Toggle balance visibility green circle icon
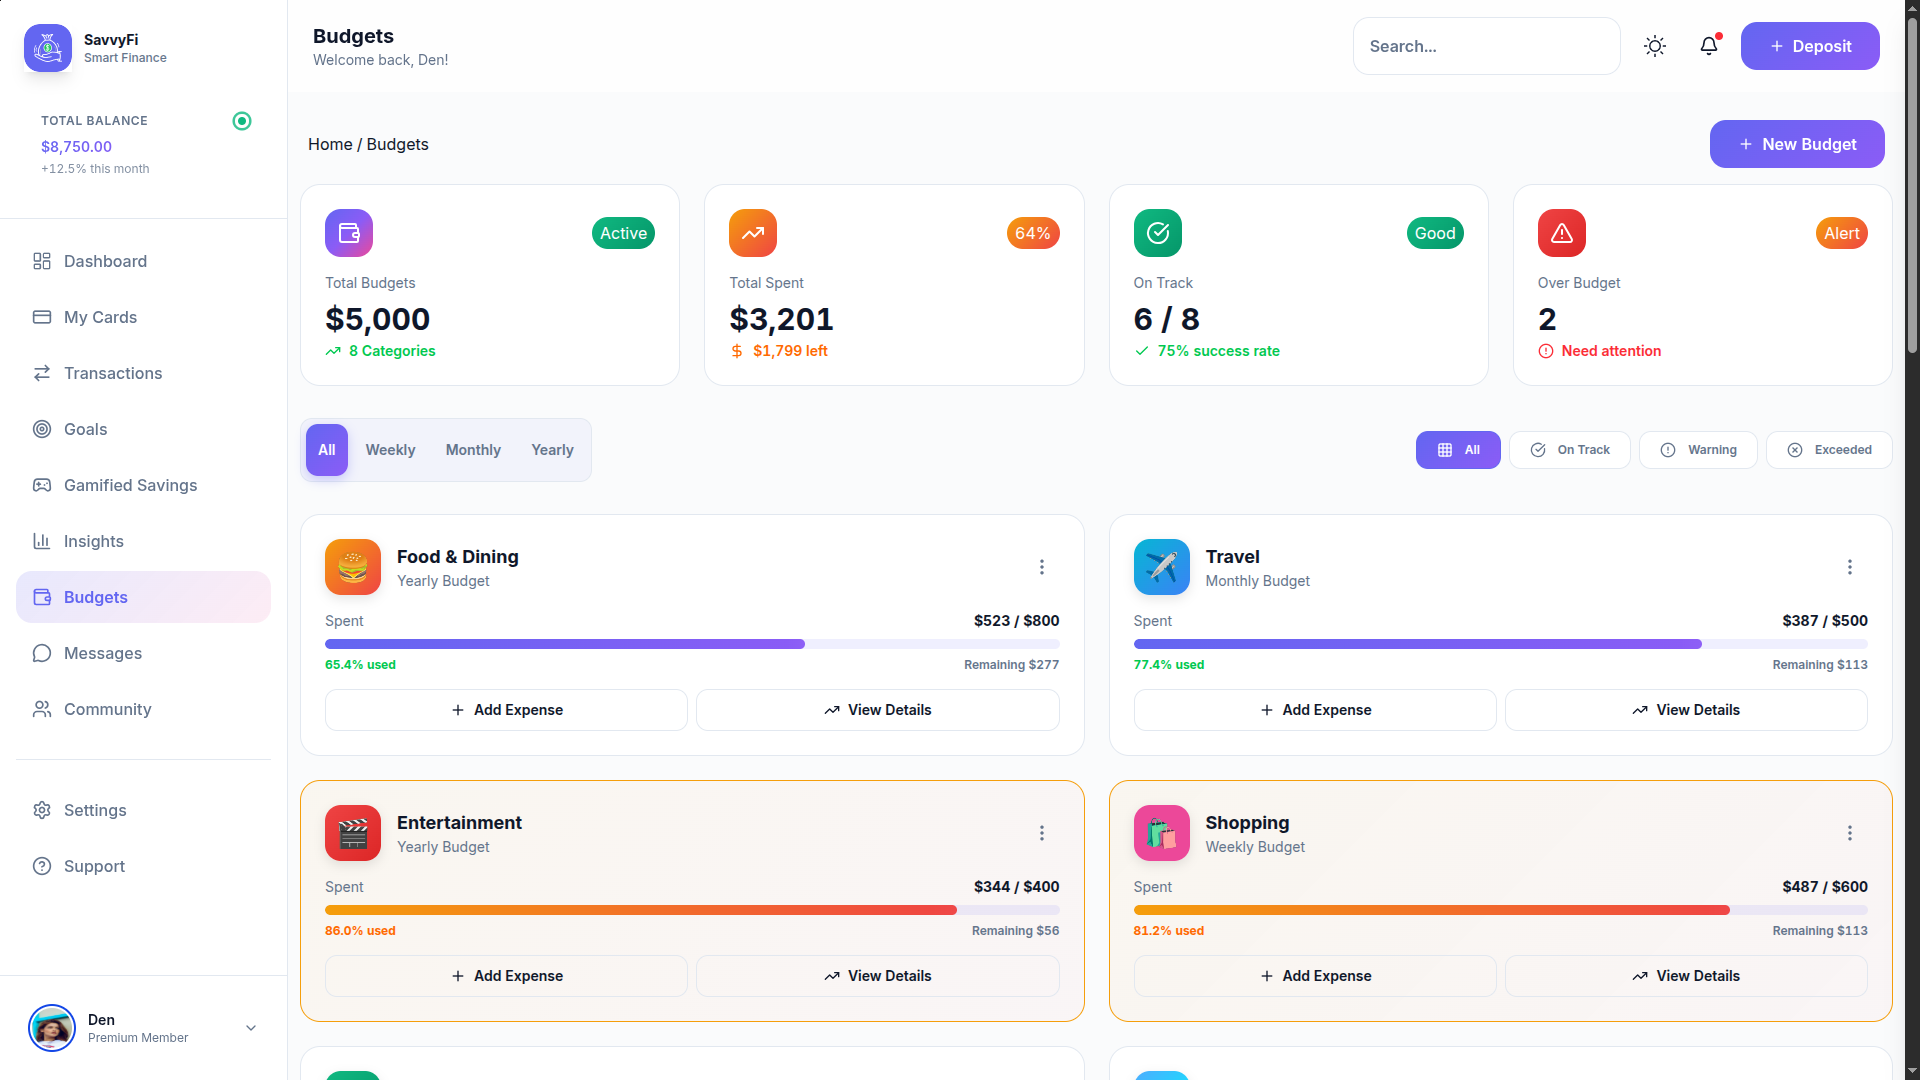This screenshot has width=1920, height=1080. click(x=242, y=121)
